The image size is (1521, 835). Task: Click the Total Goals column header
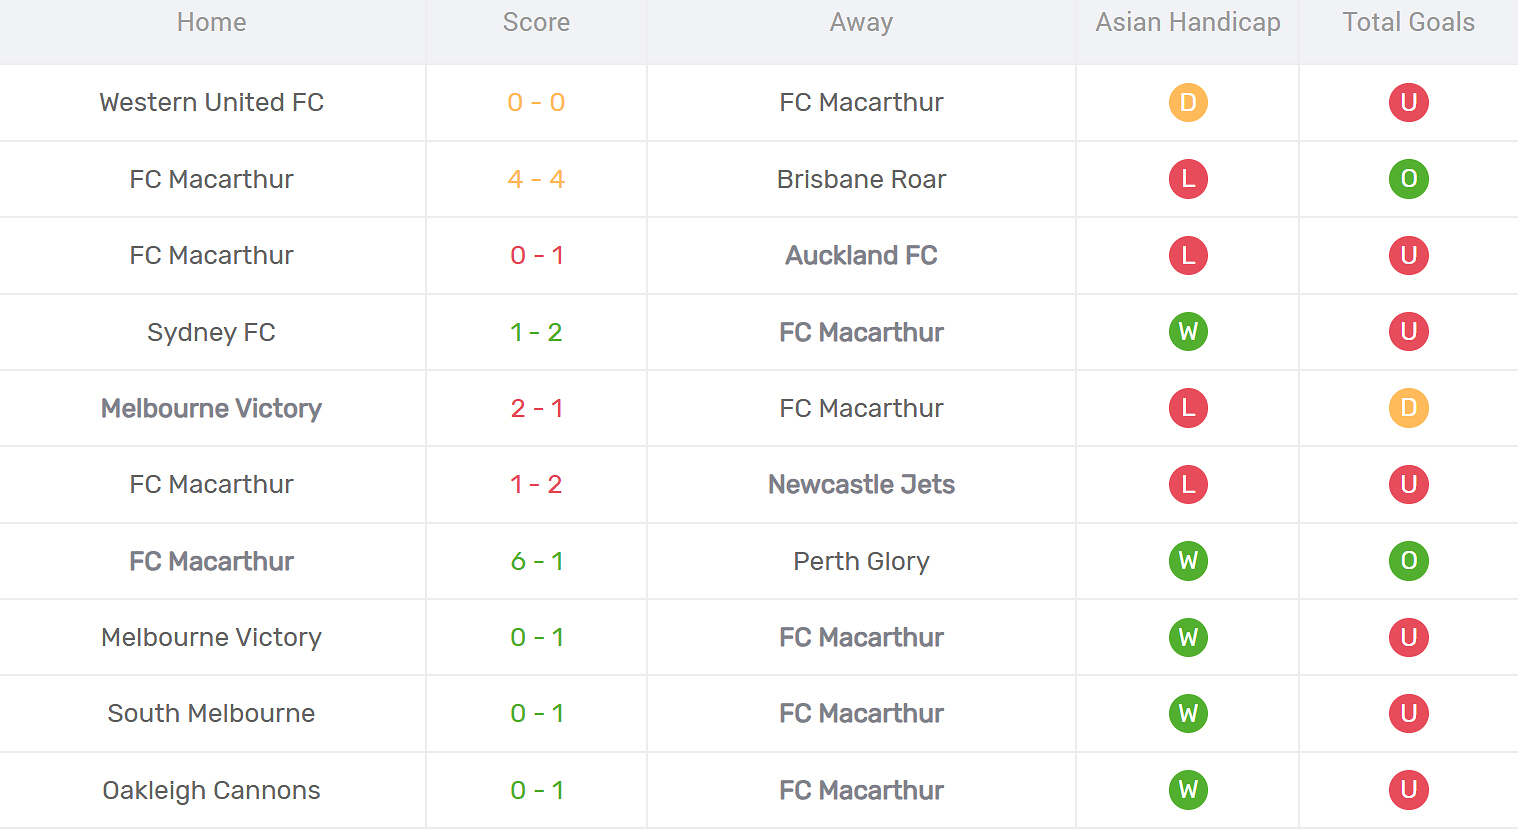click(x=1408, y=22)
